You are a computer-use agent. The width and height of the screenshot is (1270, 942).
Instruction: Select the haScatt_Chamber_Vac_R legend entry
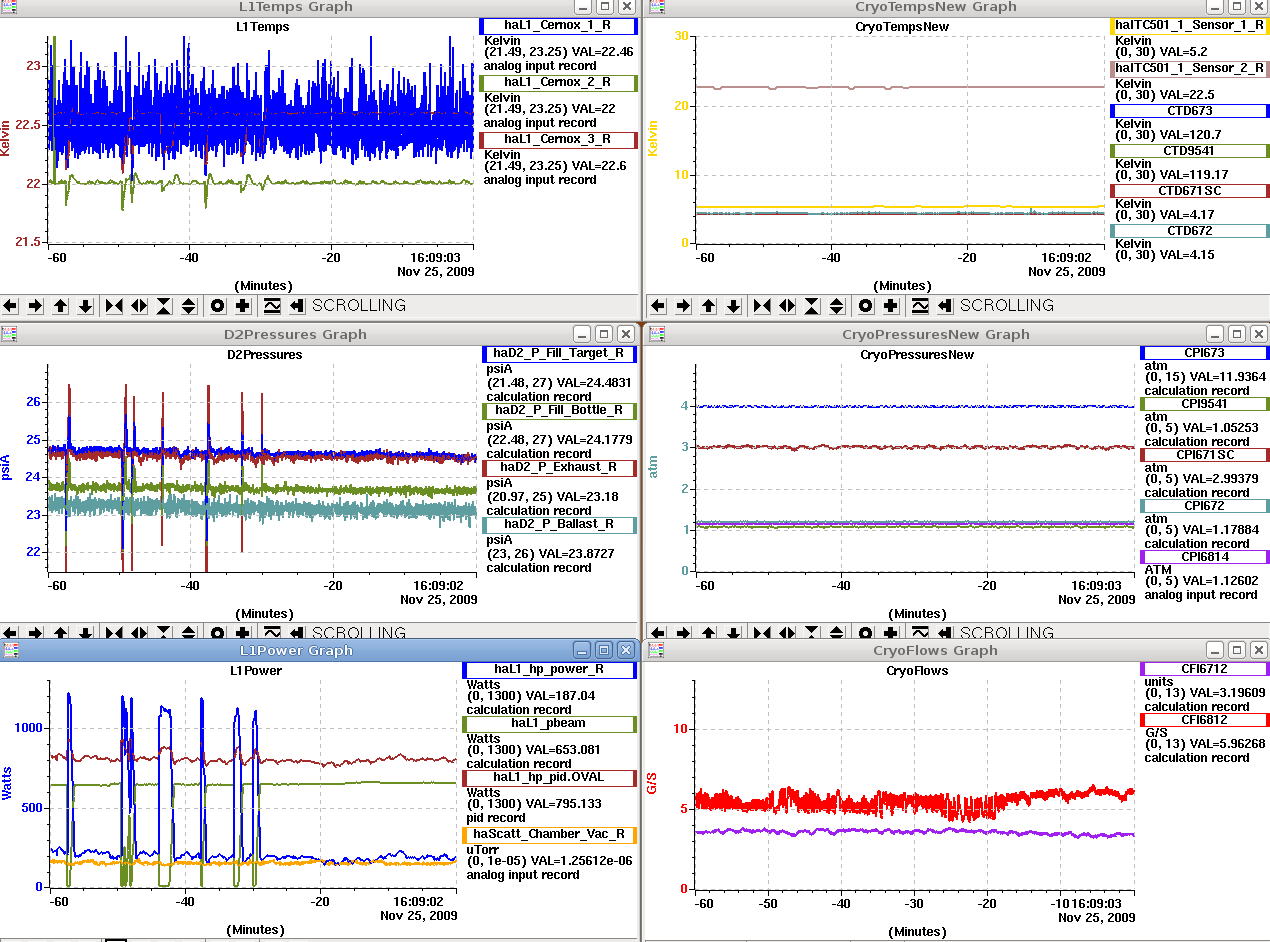click(549, 833)
